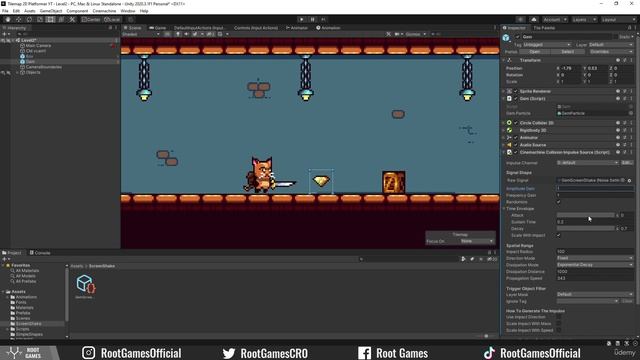Viewport: 640px width, 360px height.
Task: Open the Layer Mask dropdown
Action: tap(595, 294)
